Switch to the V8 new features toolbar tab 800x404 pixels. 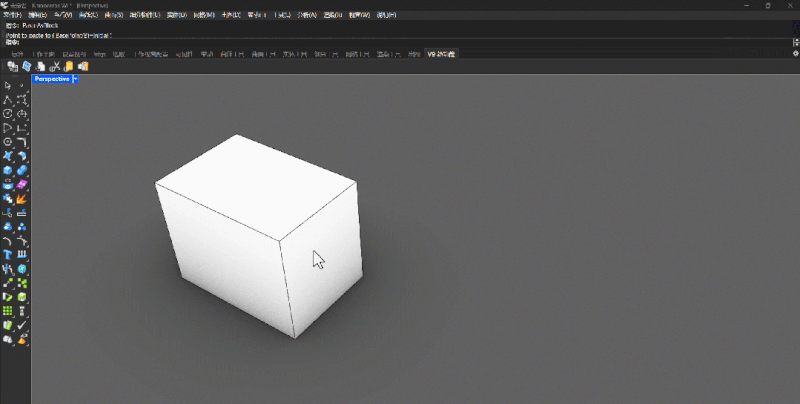(x=441, y=54)
